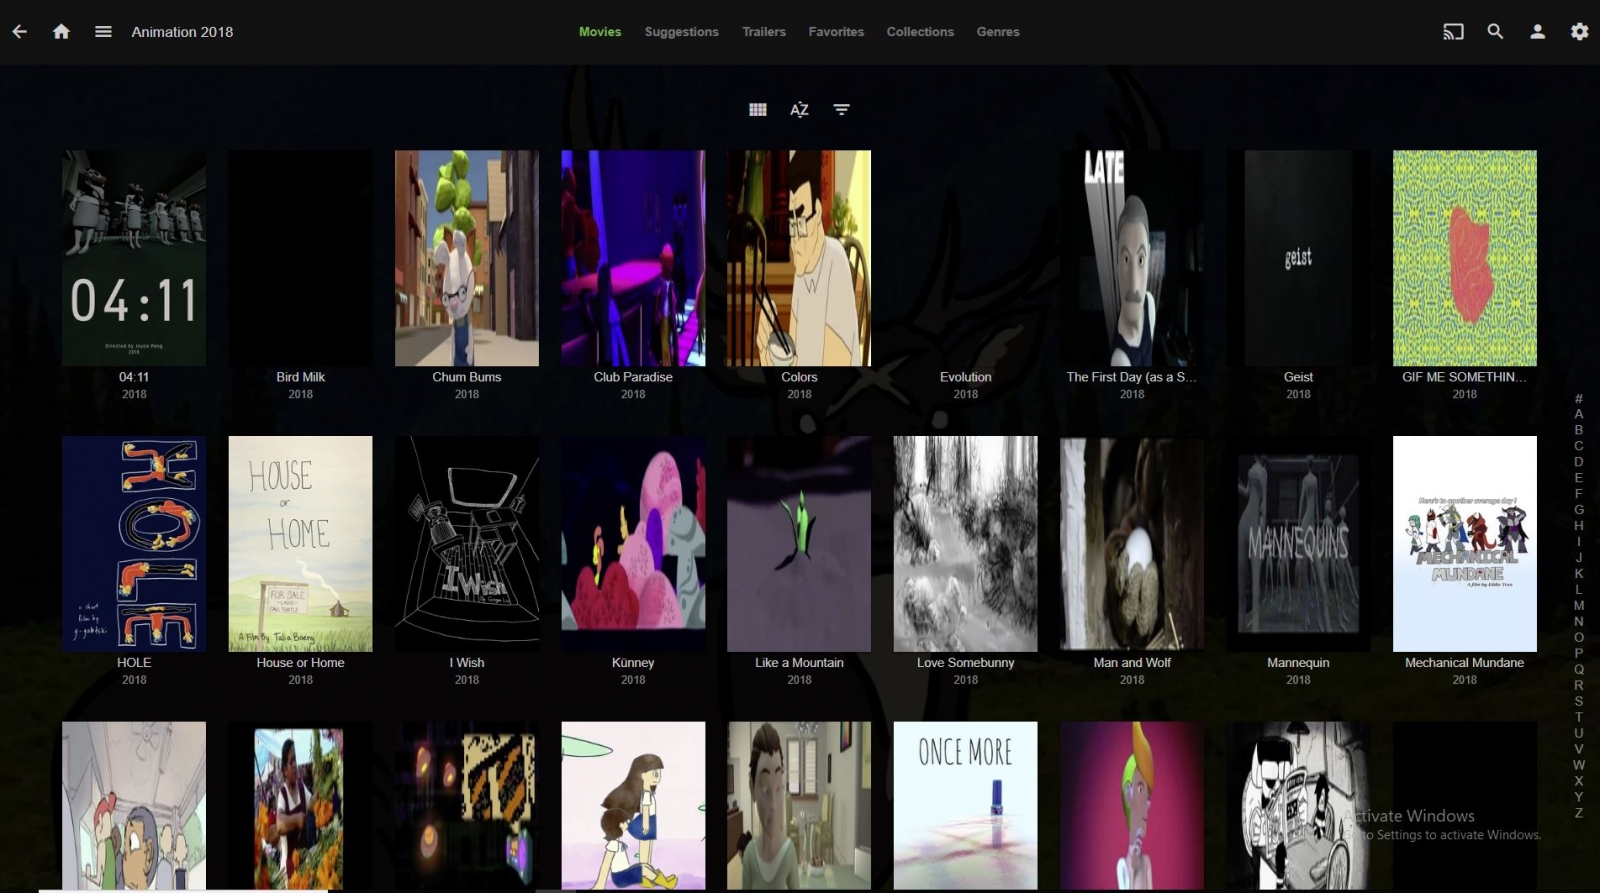Open the settings gear icon

1580,32
